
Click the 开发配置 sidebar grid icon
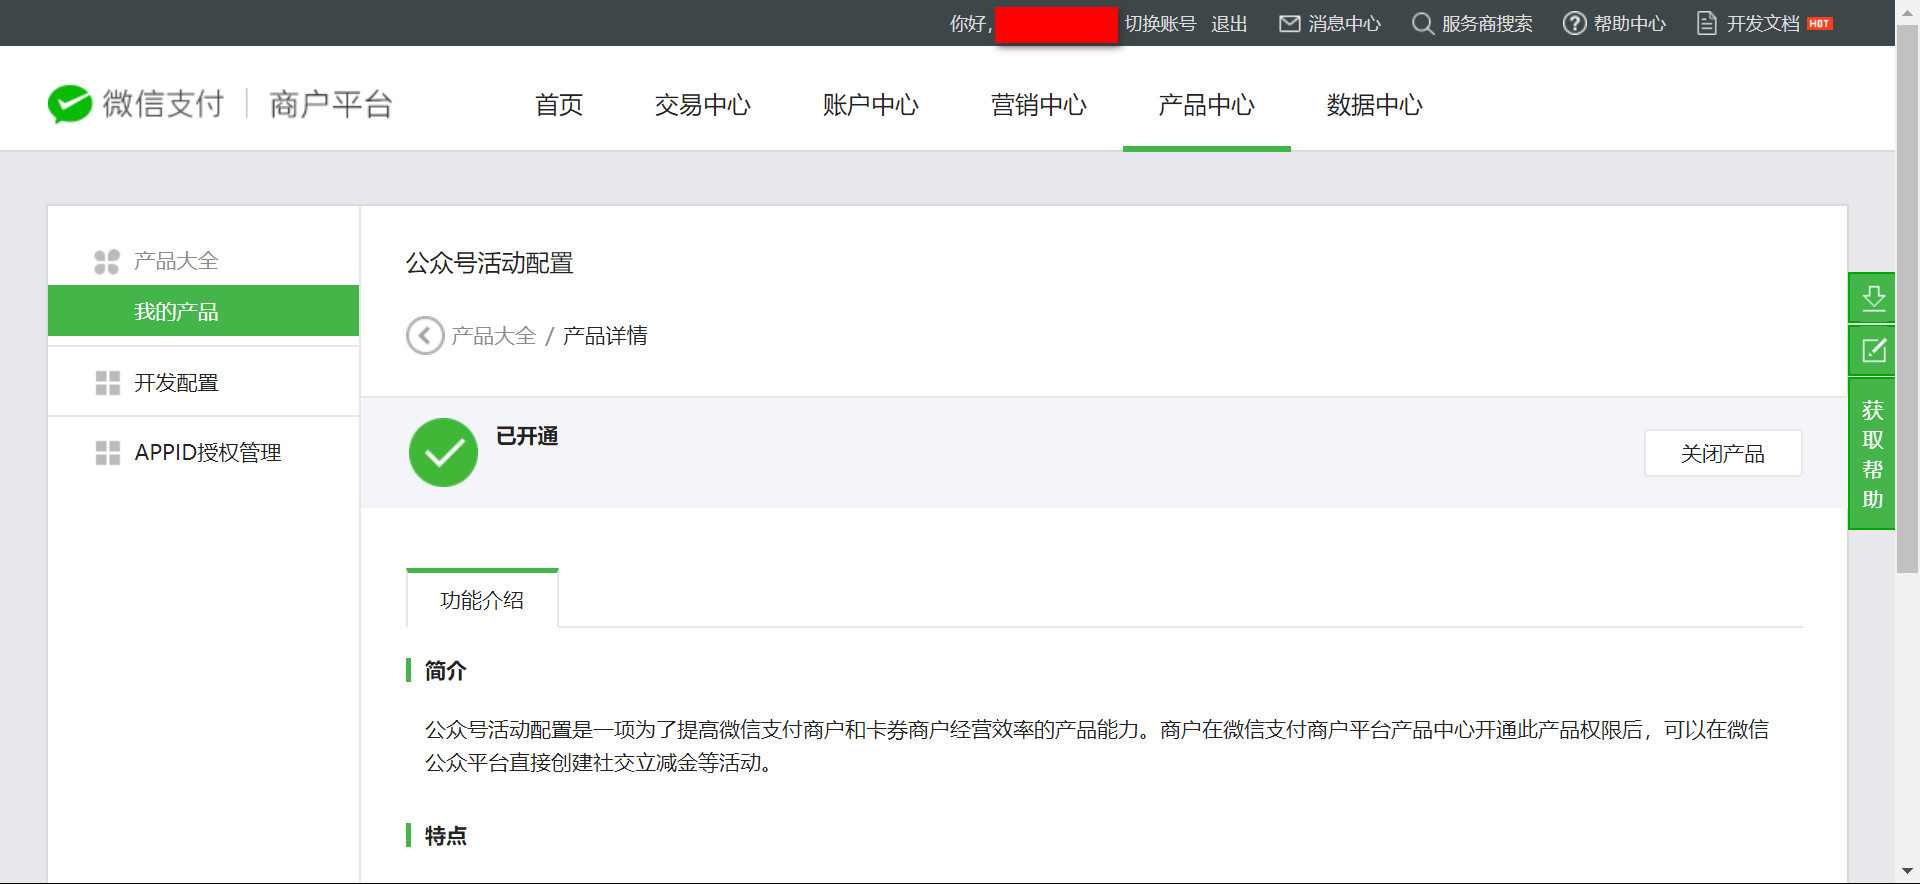[x=107, y=383]
